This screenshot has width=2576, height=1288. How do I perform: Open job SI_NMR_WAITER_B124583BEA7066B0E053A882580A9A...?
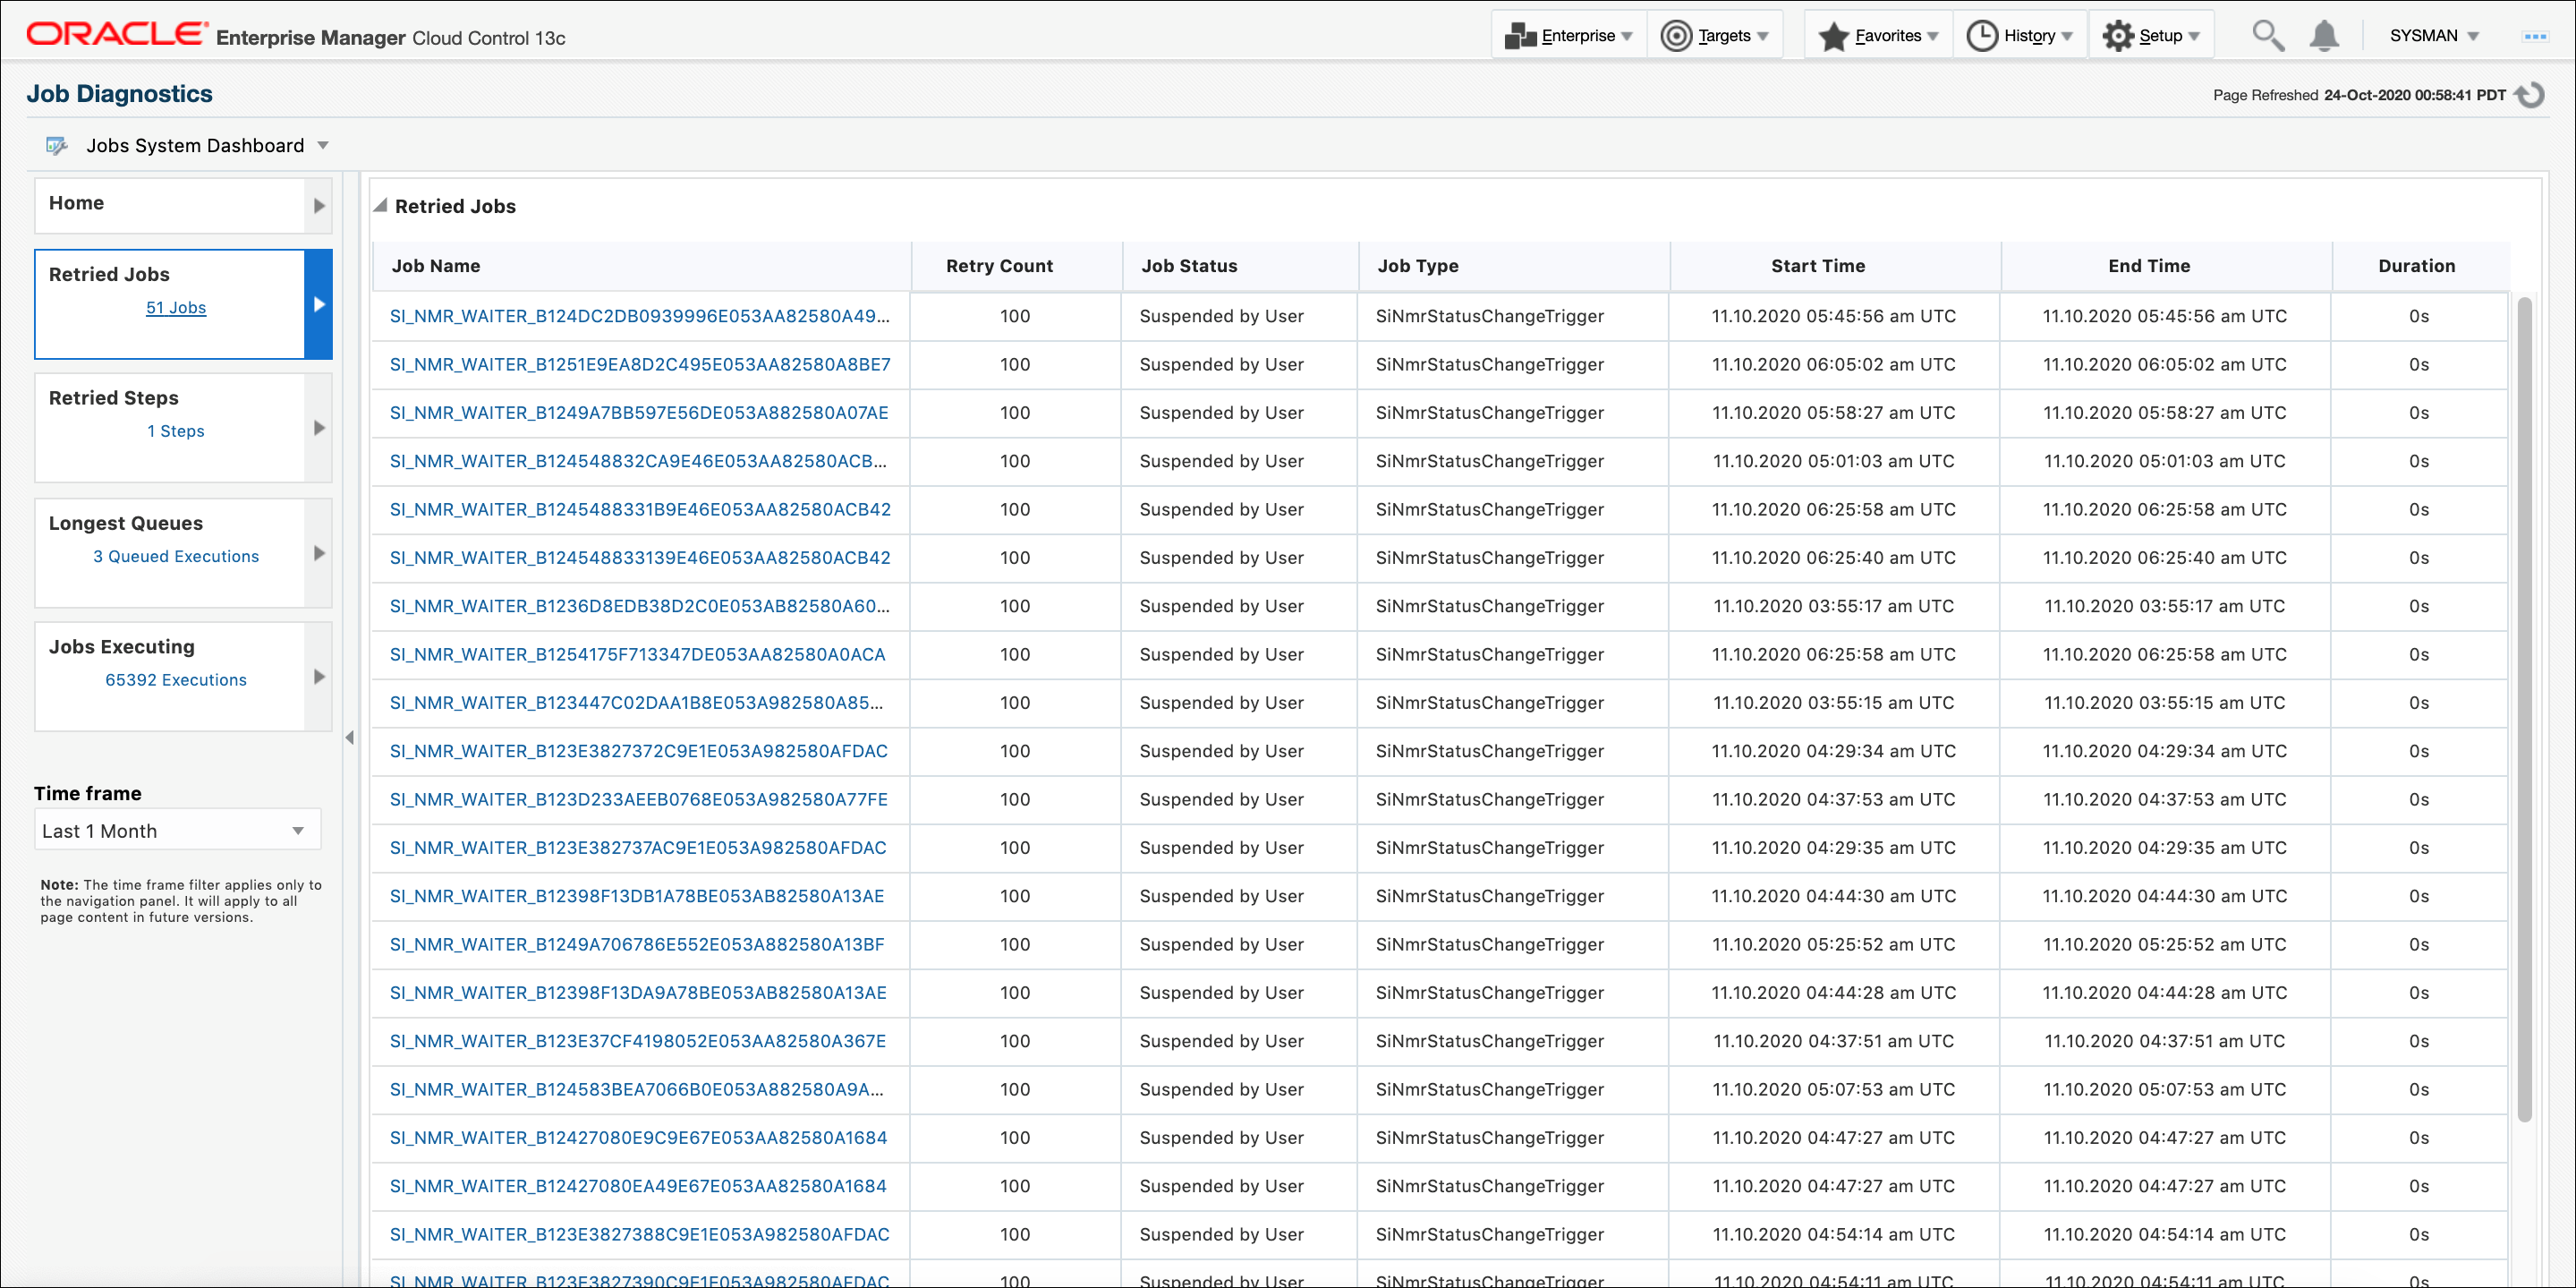[636, 1090]
